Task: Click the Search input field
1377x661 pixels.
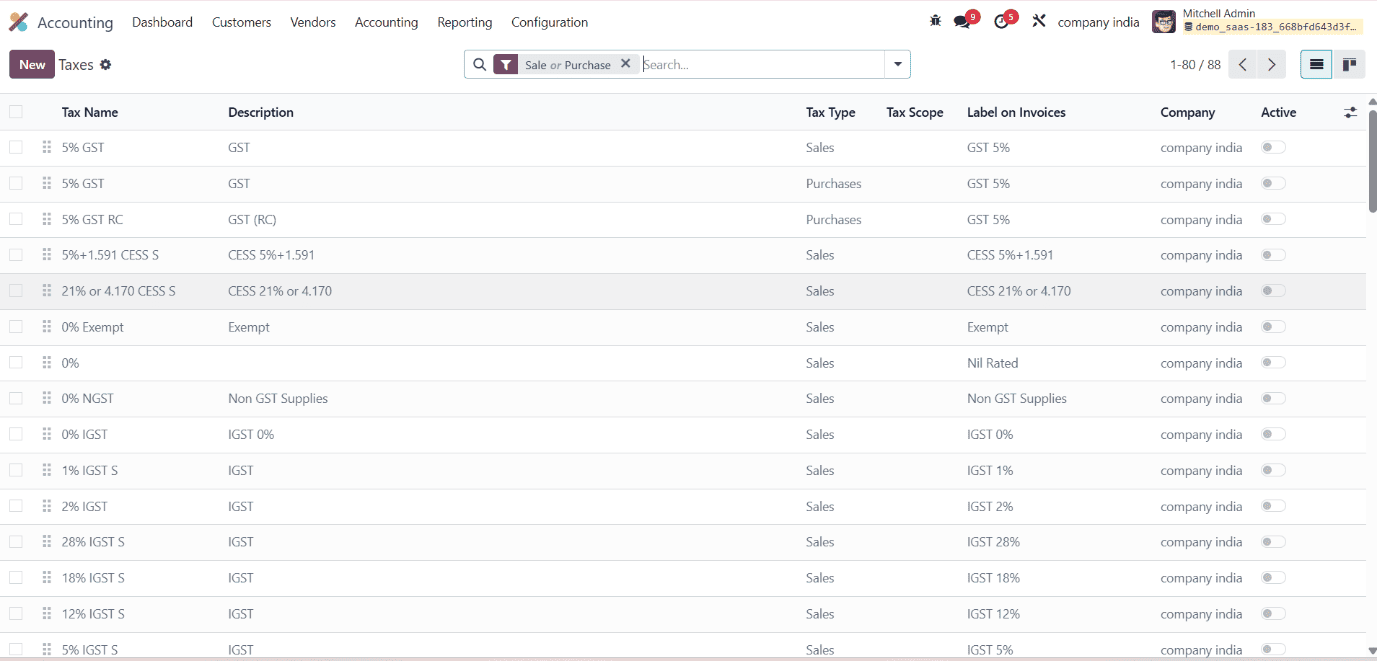Action: click(x=760, y=64)
